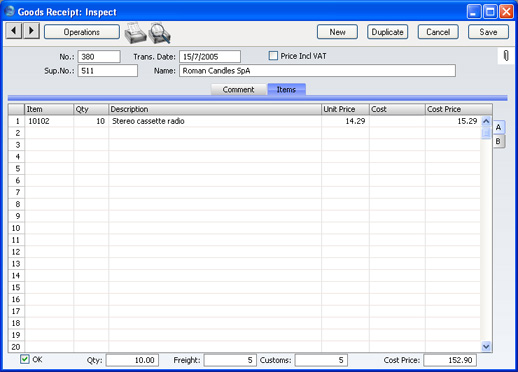The width and height of the screenshot is (518, 372).
Task: Click the New button
Action: tap(337, 32)
